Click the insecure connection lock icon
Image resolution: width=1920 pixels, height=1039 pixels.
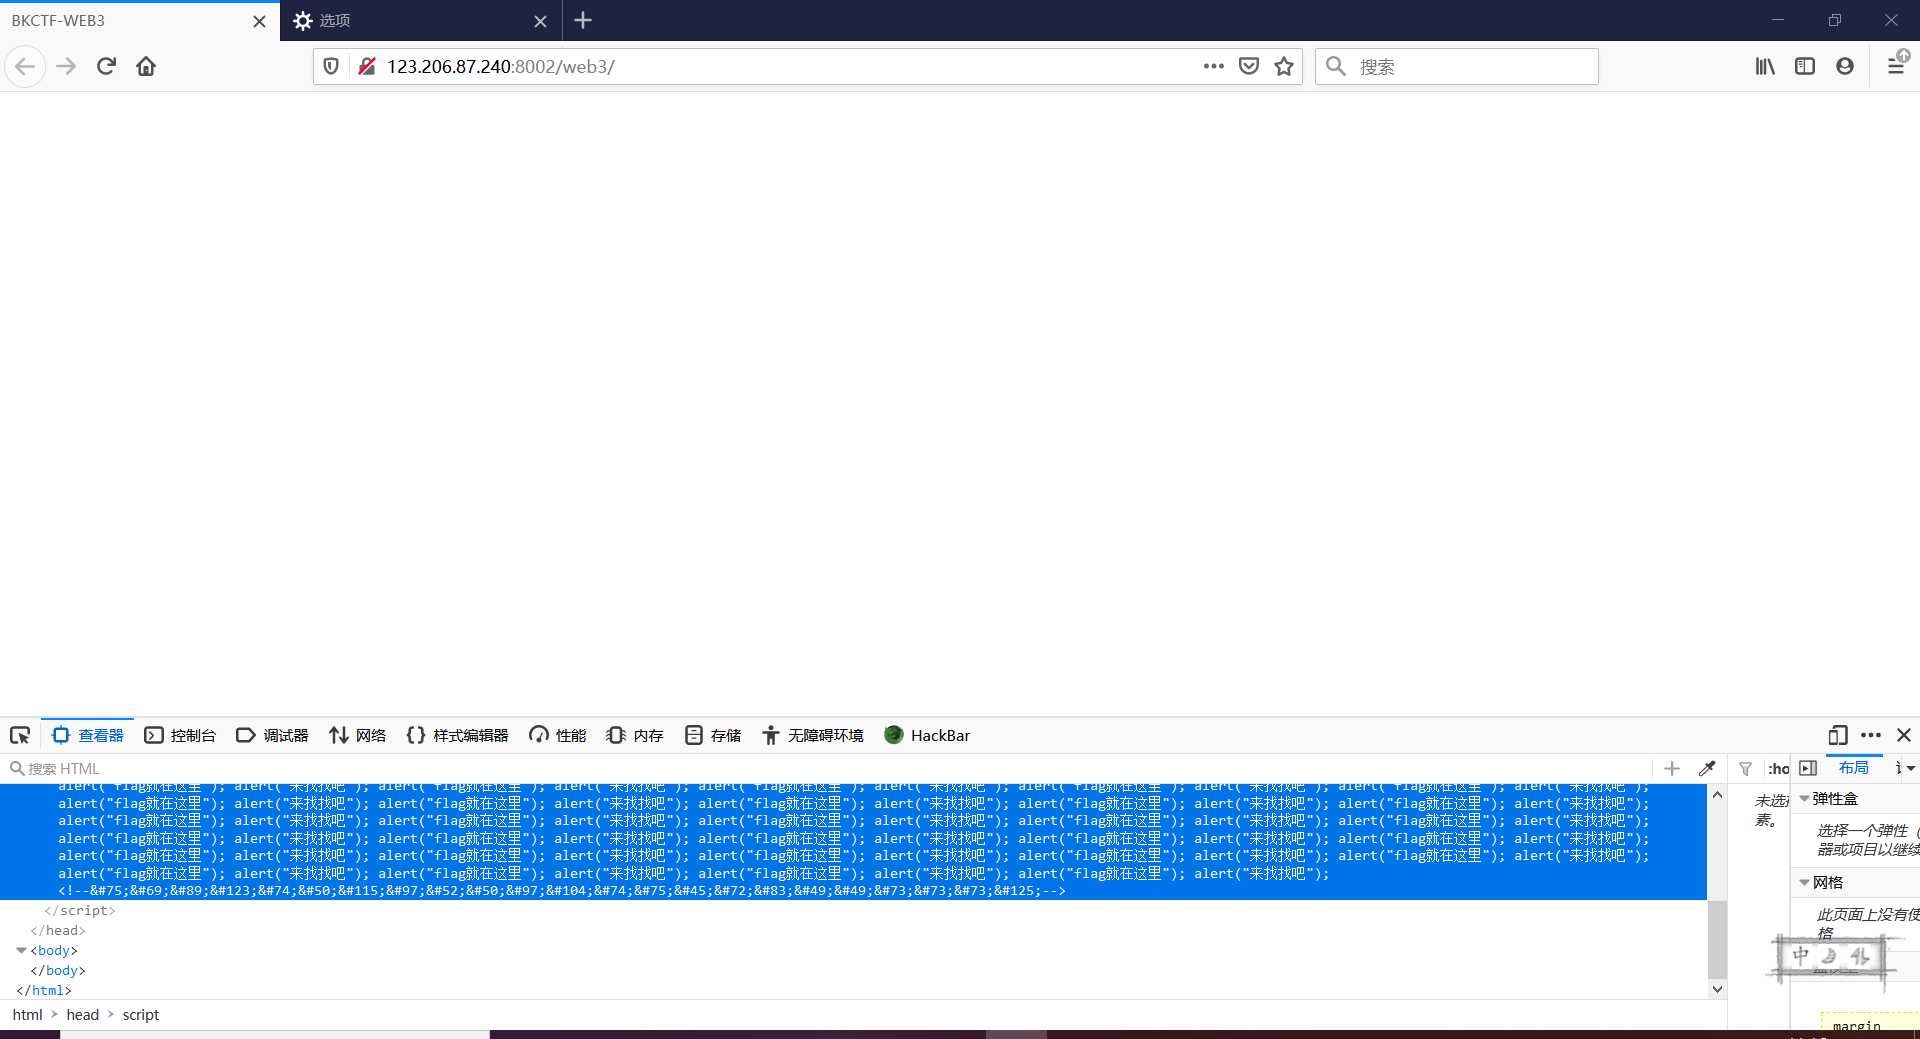(367, 66)
